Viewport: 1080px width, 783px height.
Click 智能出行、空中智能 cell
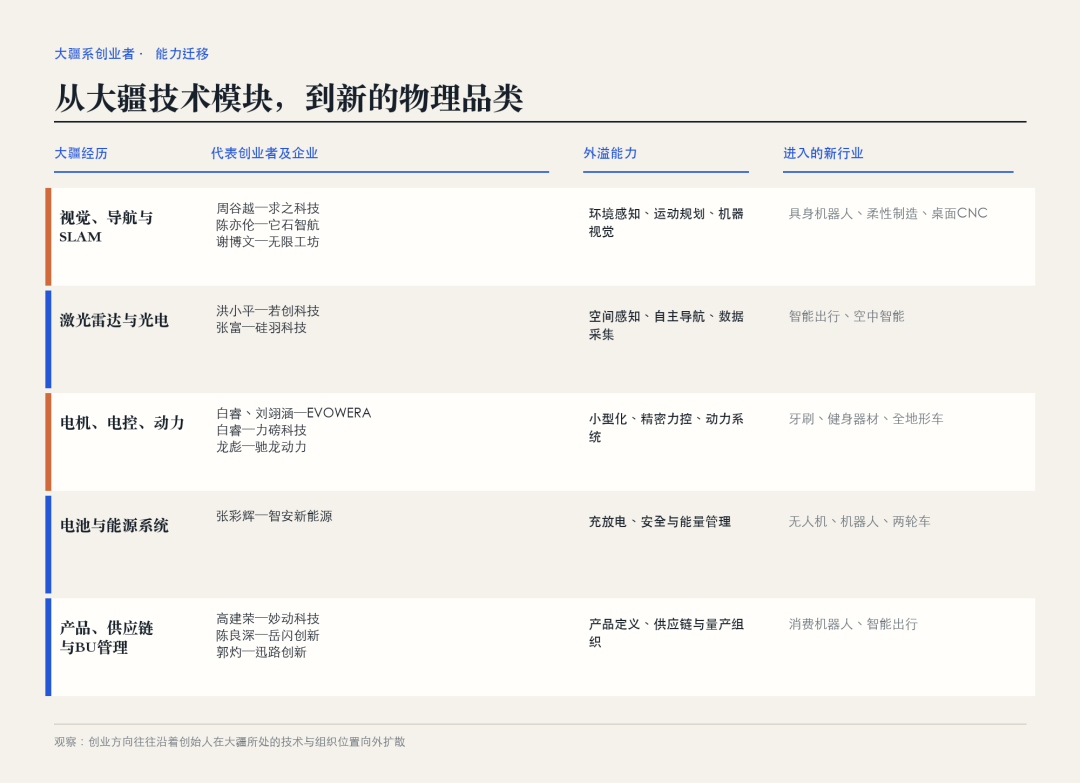[847, 316]
